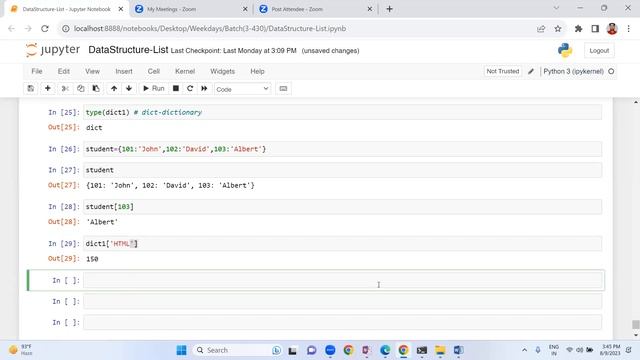The image size is (640, 360).
Task: Open the Terminal app from the taskbar
Action: (x=422, y=350)
